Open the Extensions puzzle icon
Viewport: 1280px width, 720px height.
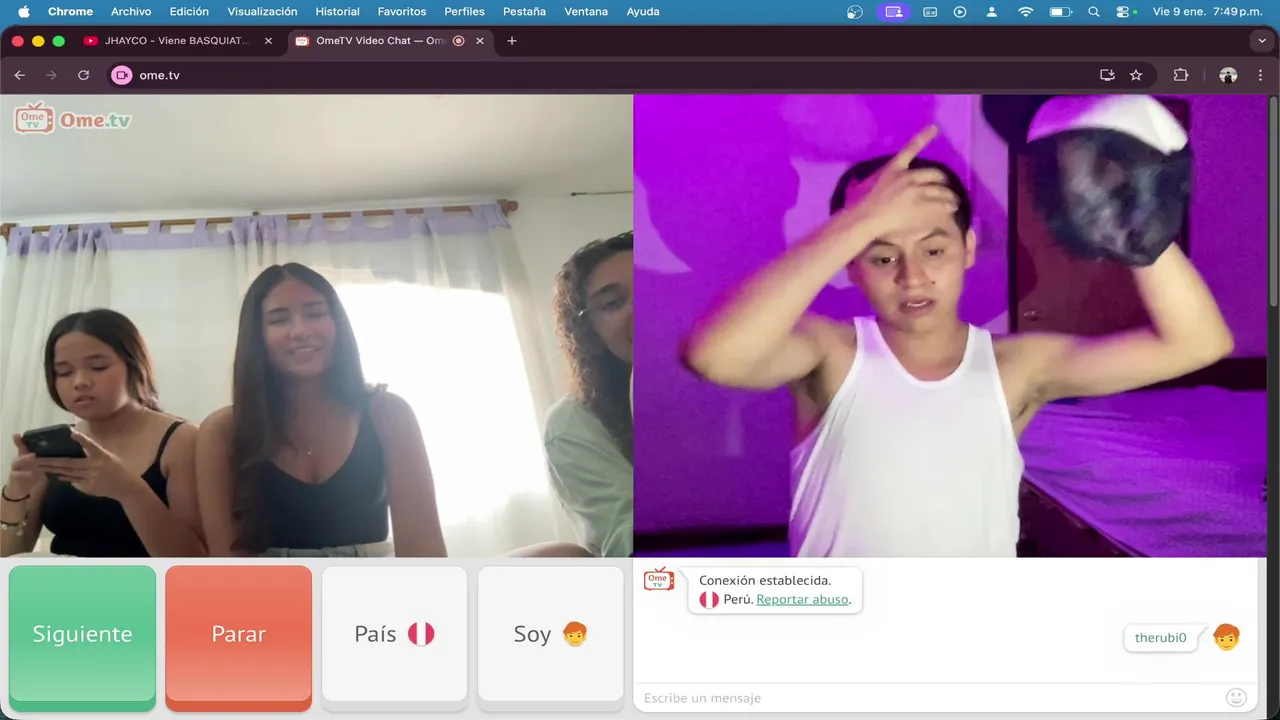(x=1181, y=75)
